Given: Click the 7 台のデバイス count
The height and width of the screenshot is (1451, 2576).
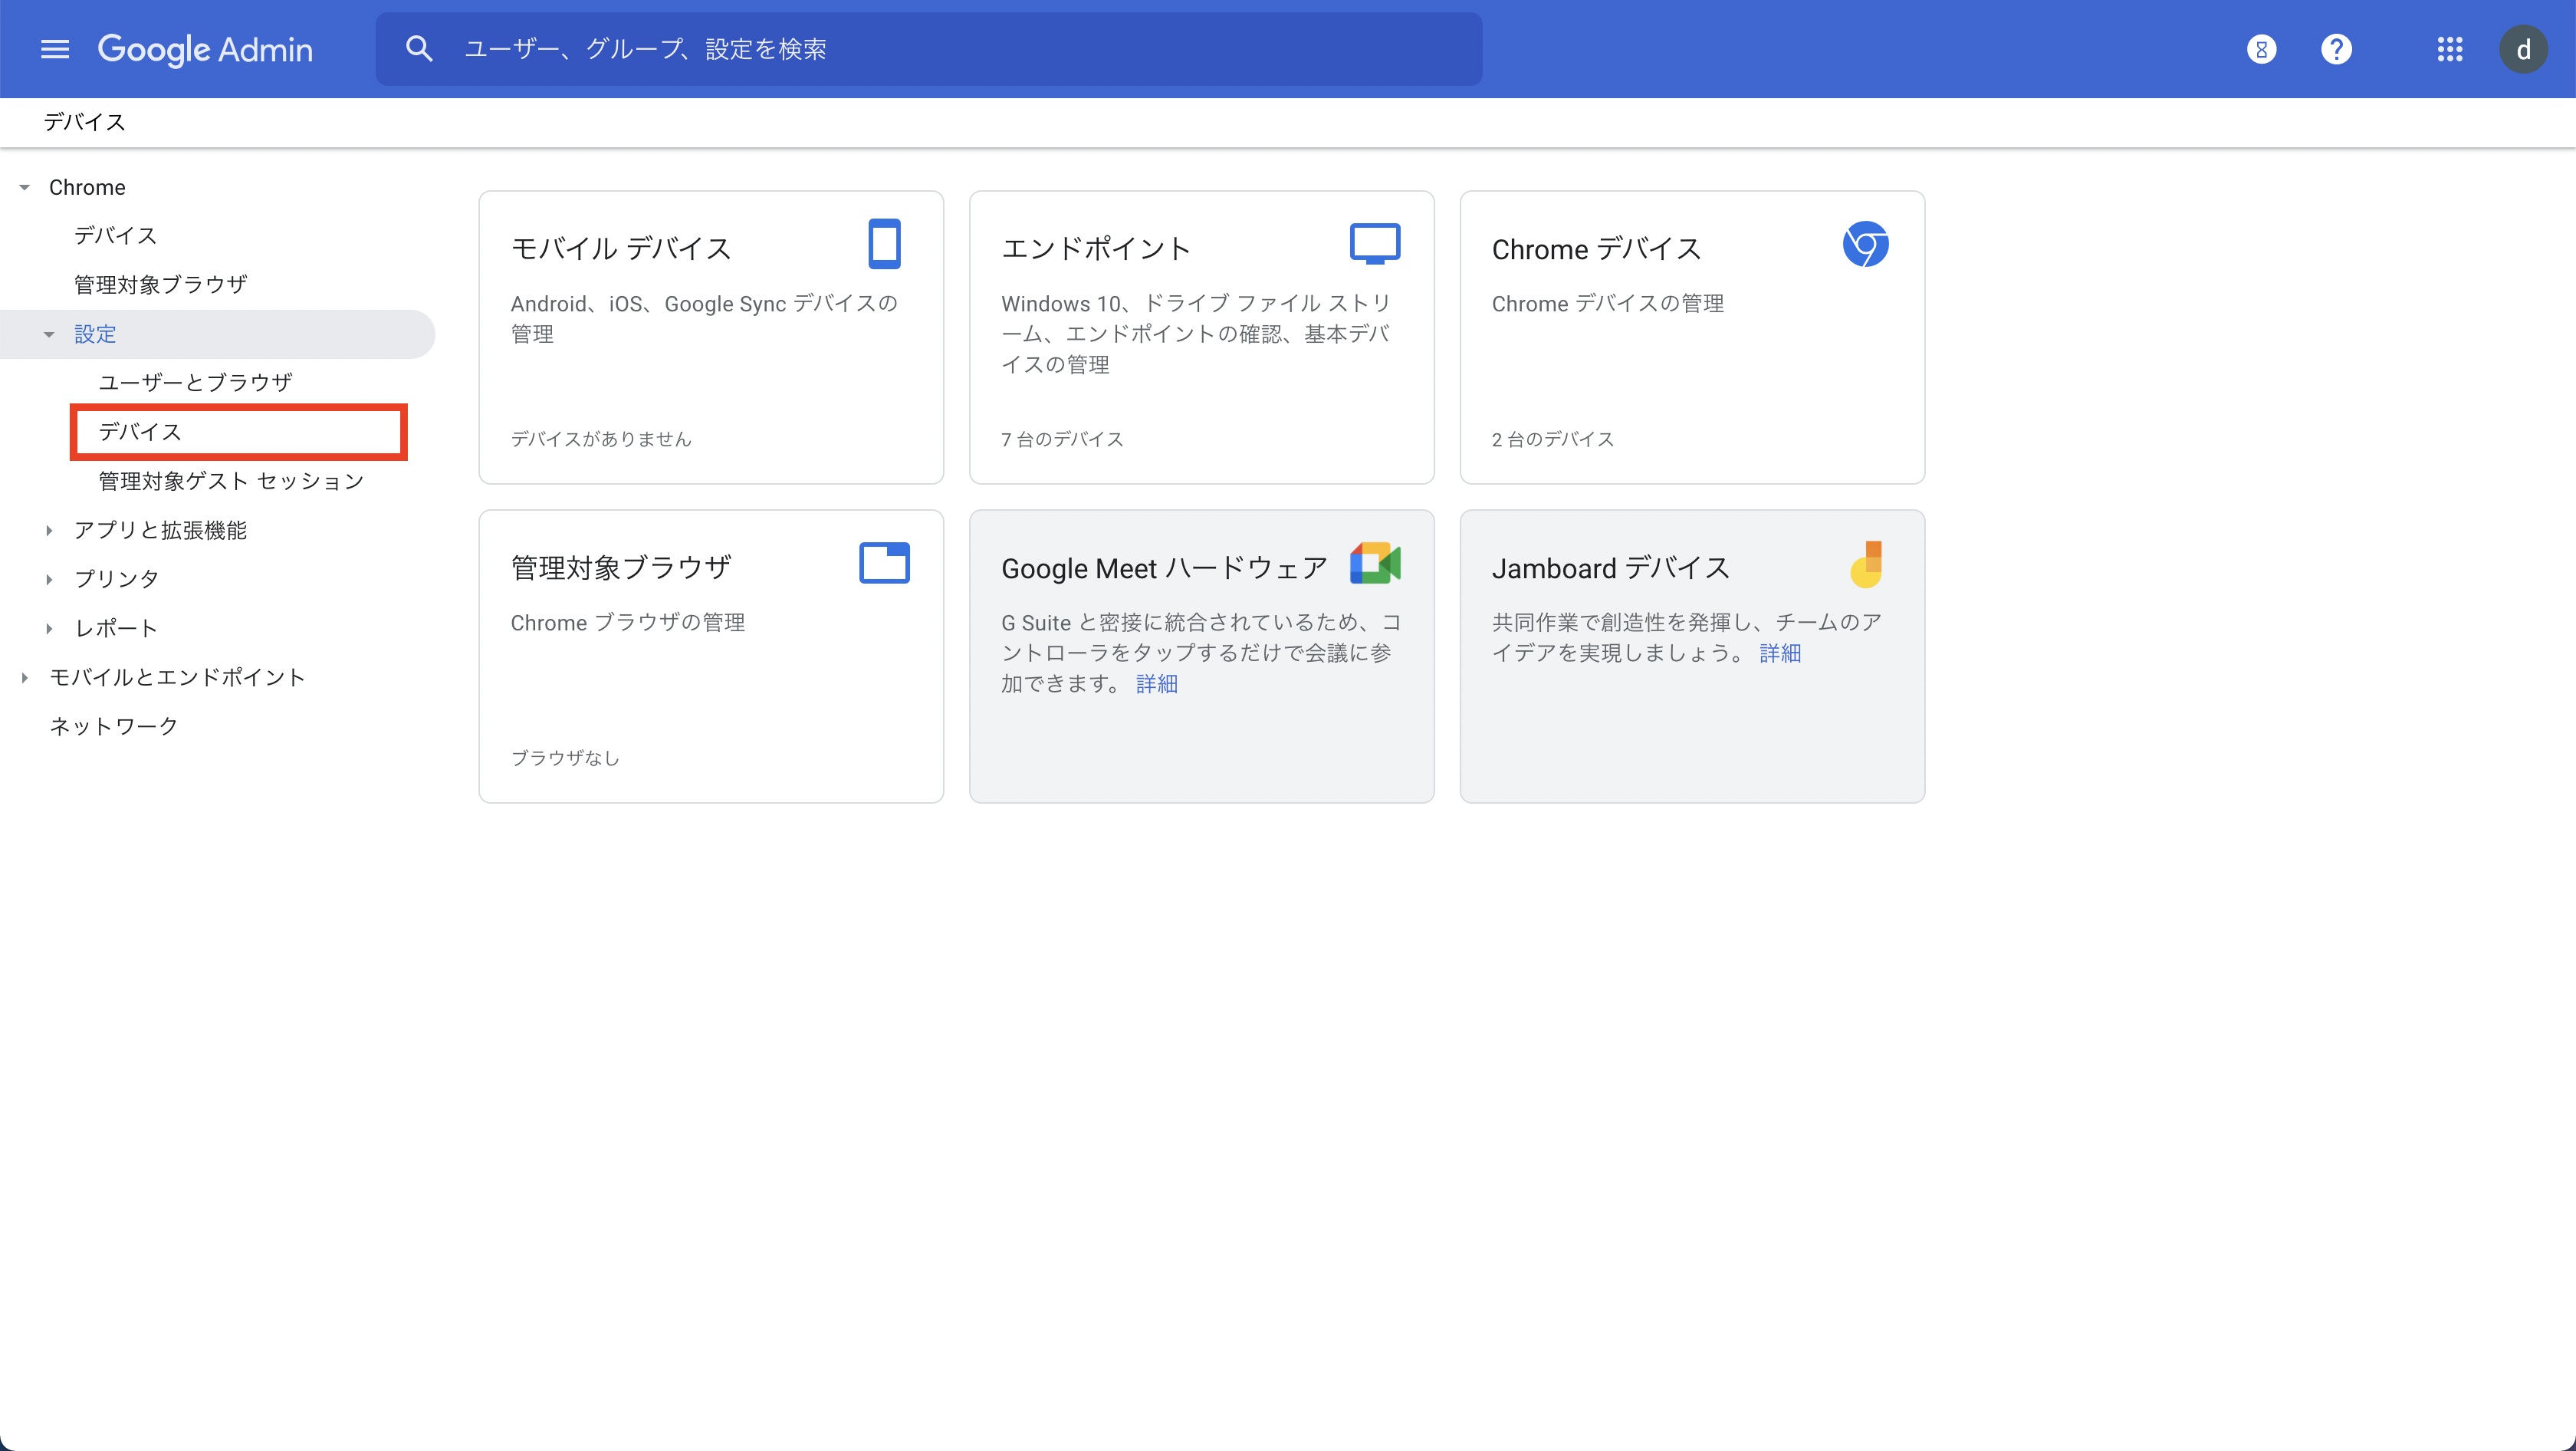Looking at the screenshot, I should click(x=1062, y=439).
